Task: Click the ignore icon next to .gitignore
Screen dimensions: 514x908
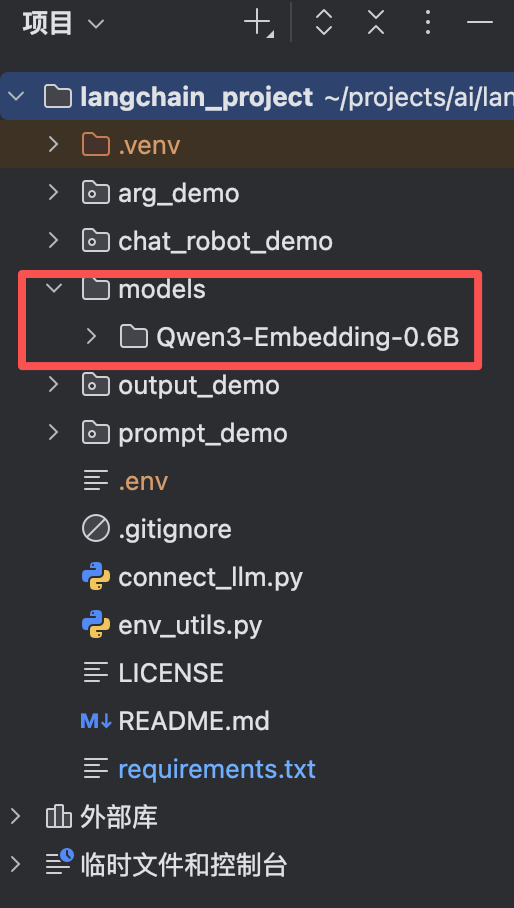Action: pyautogui.click(x=96, y=529)
